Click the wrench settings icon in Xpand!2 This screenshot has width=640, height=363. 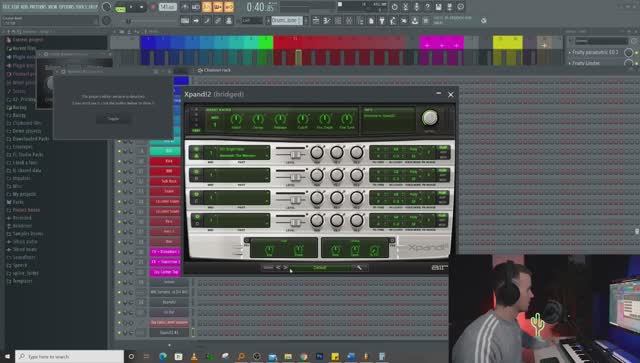(x=360, y=267)
